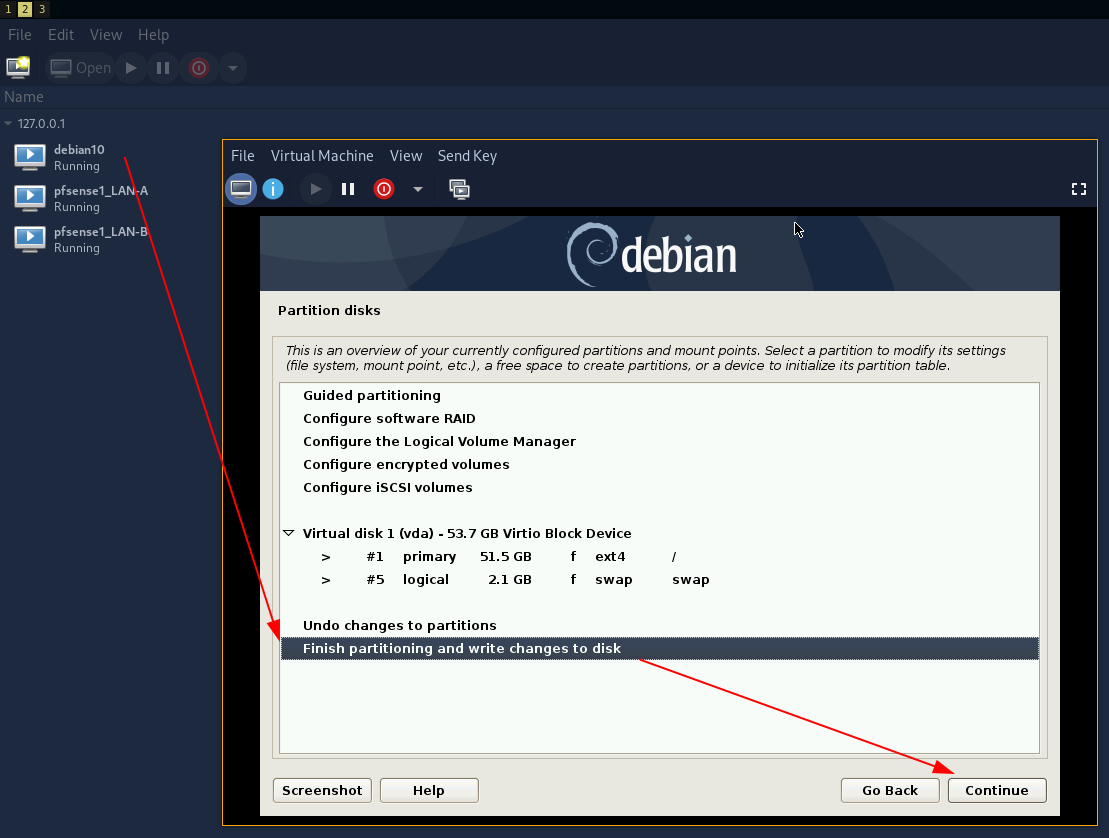Open VM window shutdown options dropdown arrow
1109x838 pixels.
(418, 190)
